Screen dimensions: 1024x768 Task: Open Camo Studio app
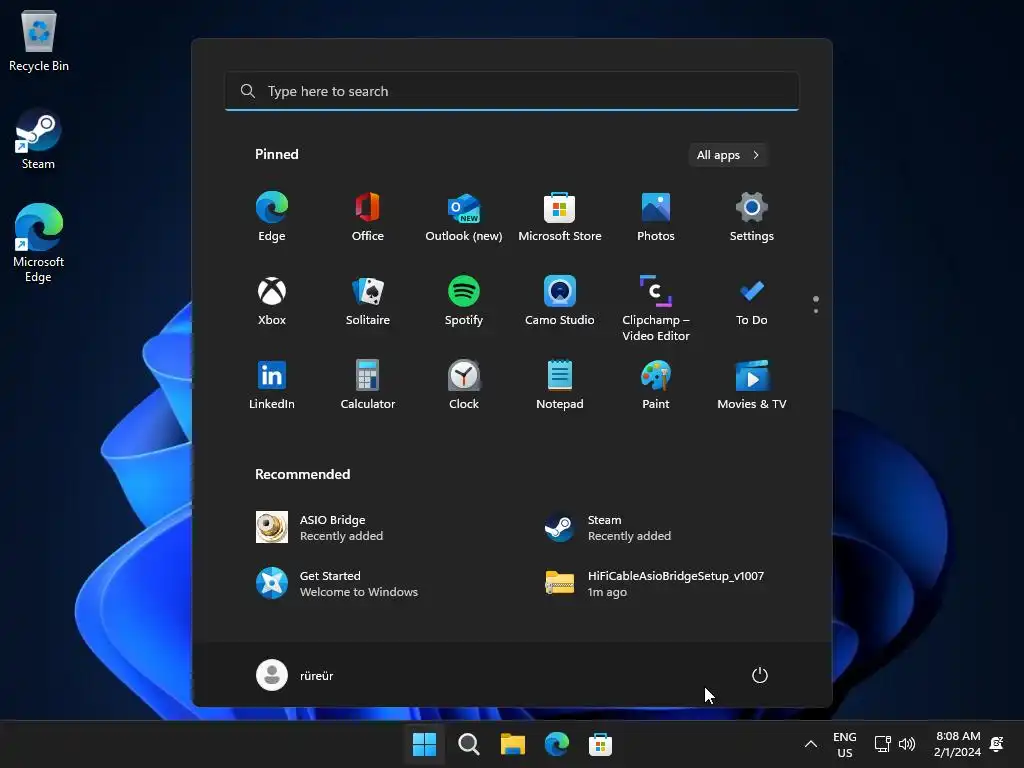coord(560,301)
